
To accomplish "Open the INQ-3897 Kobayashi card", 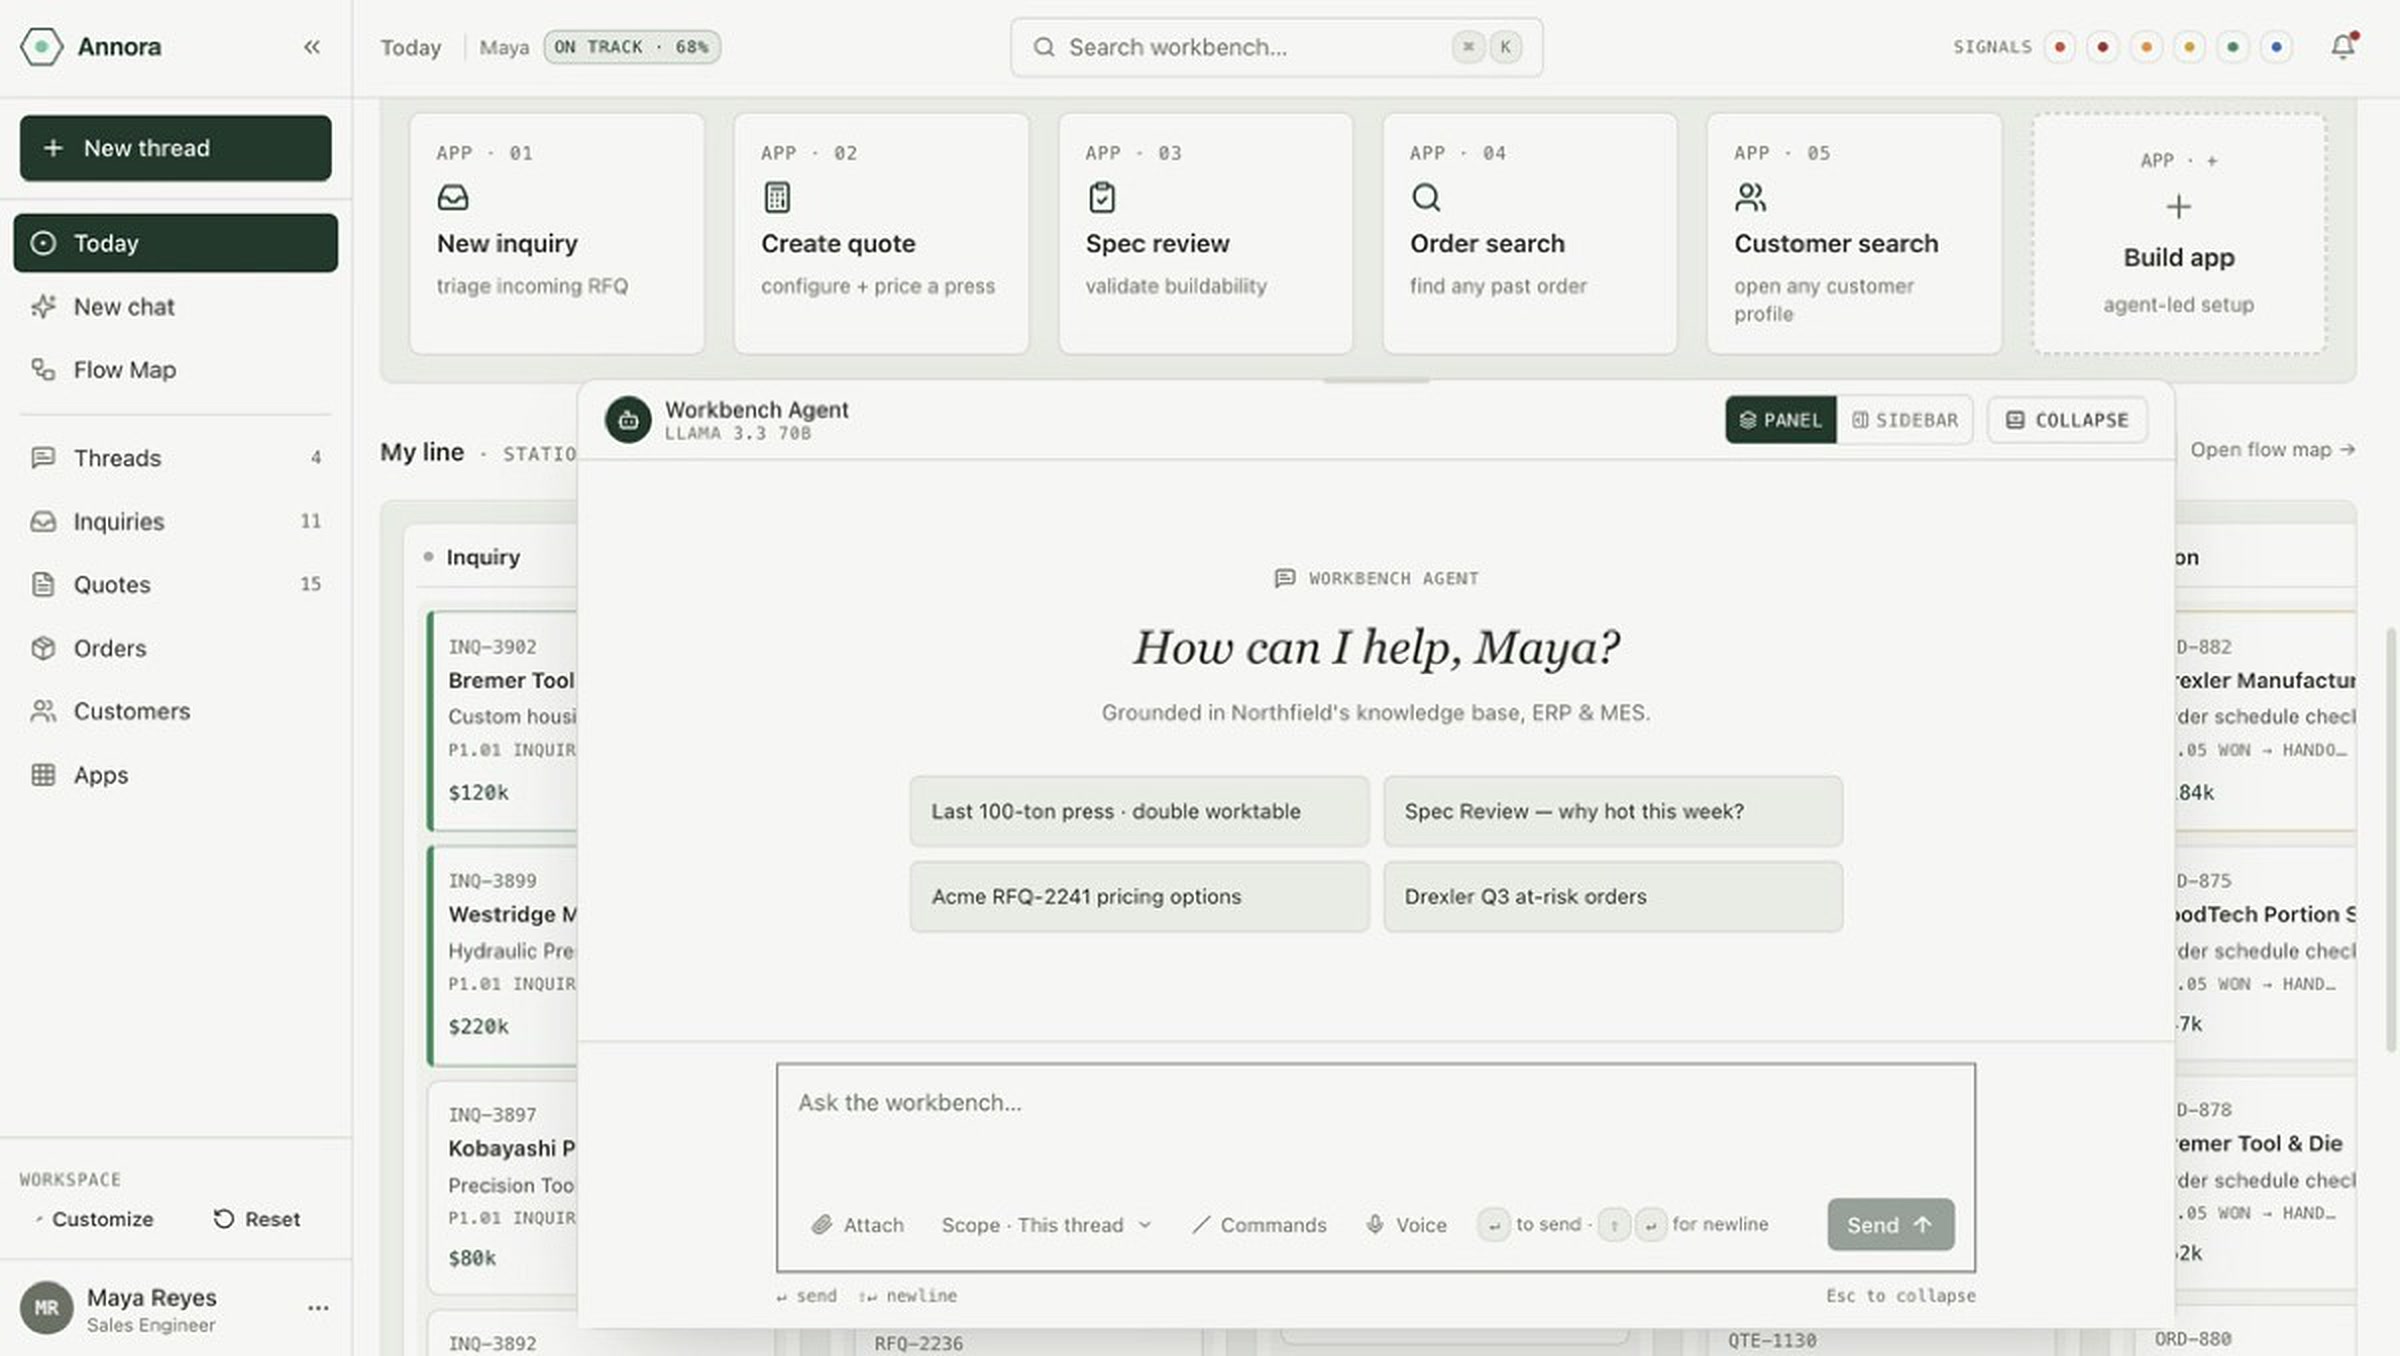I will point(503,1188).
